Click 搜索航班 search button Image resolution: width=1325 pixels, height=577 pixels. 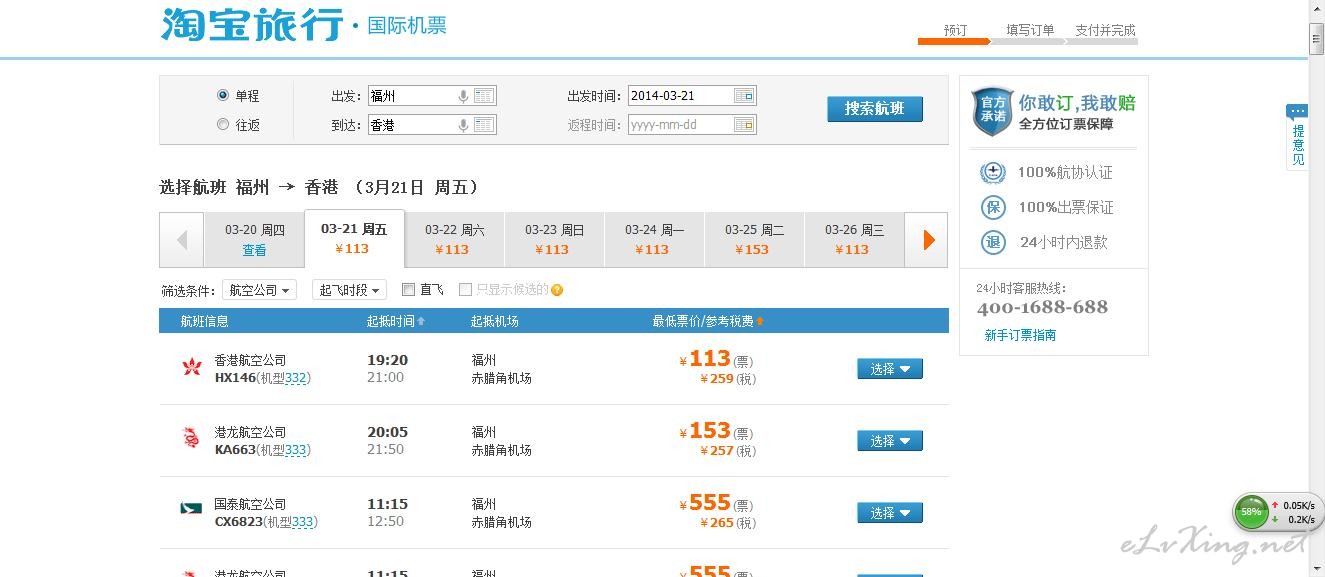pos(875,109)
